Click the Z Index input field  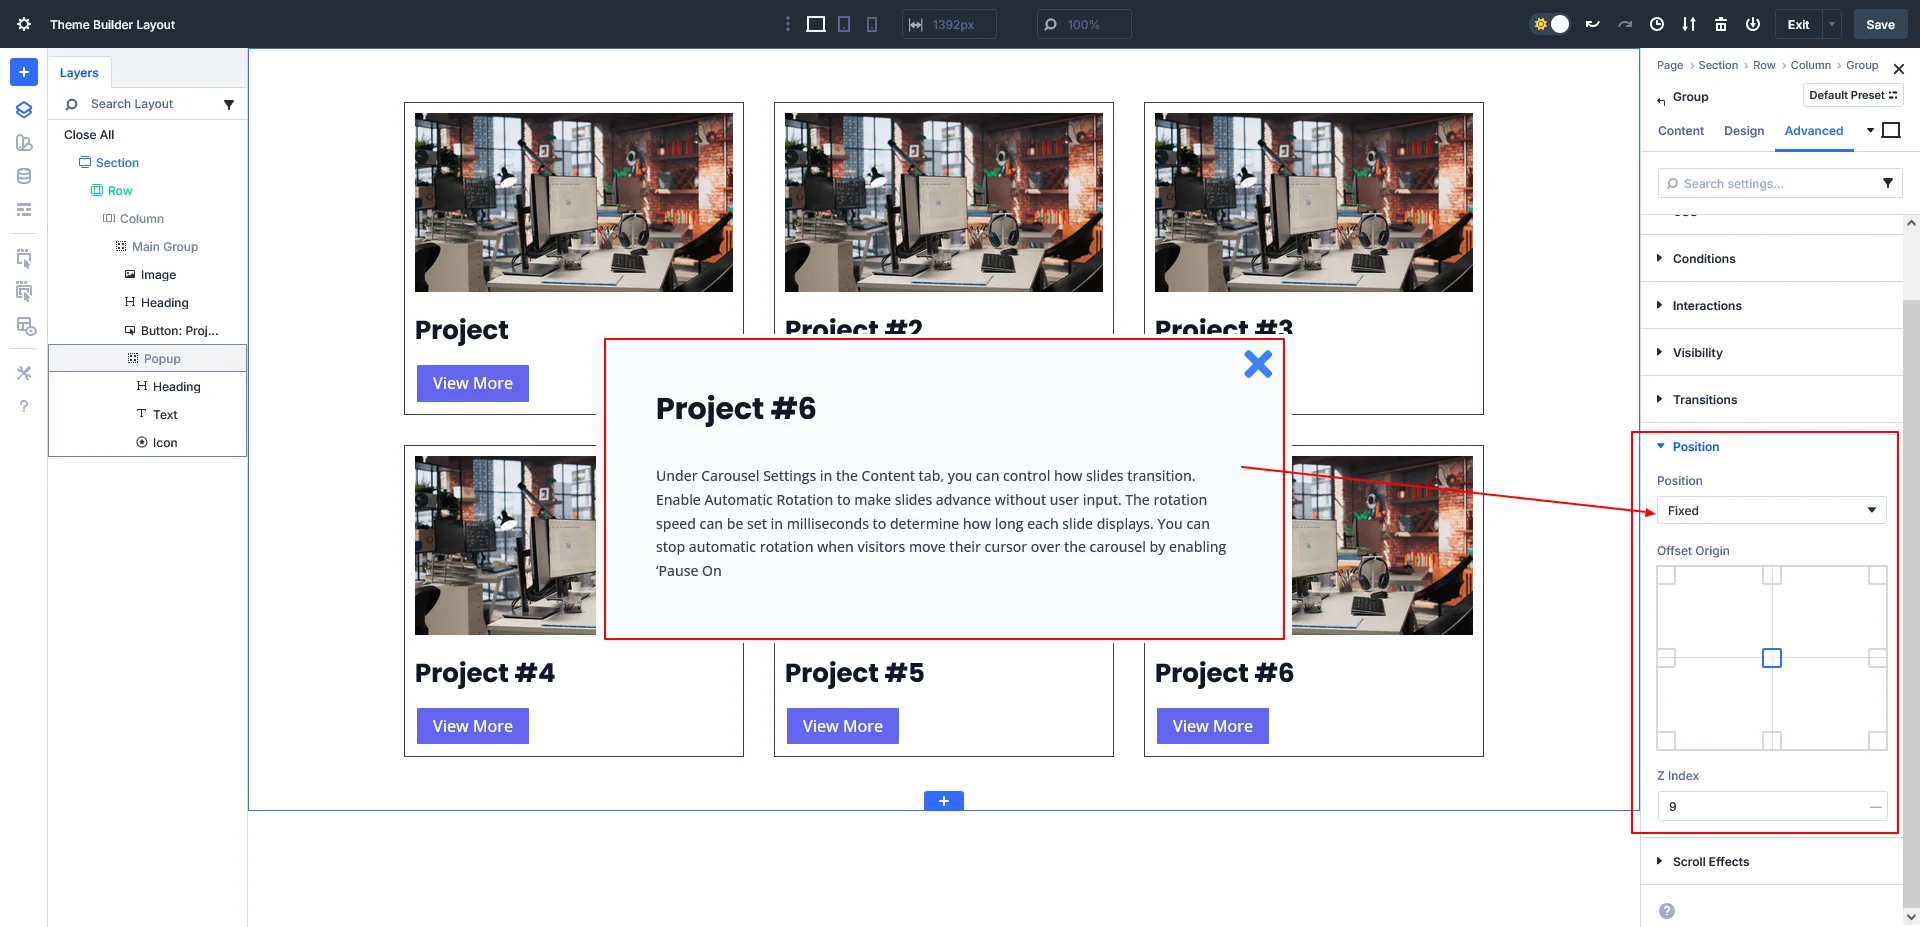(x=1760, y=806)
